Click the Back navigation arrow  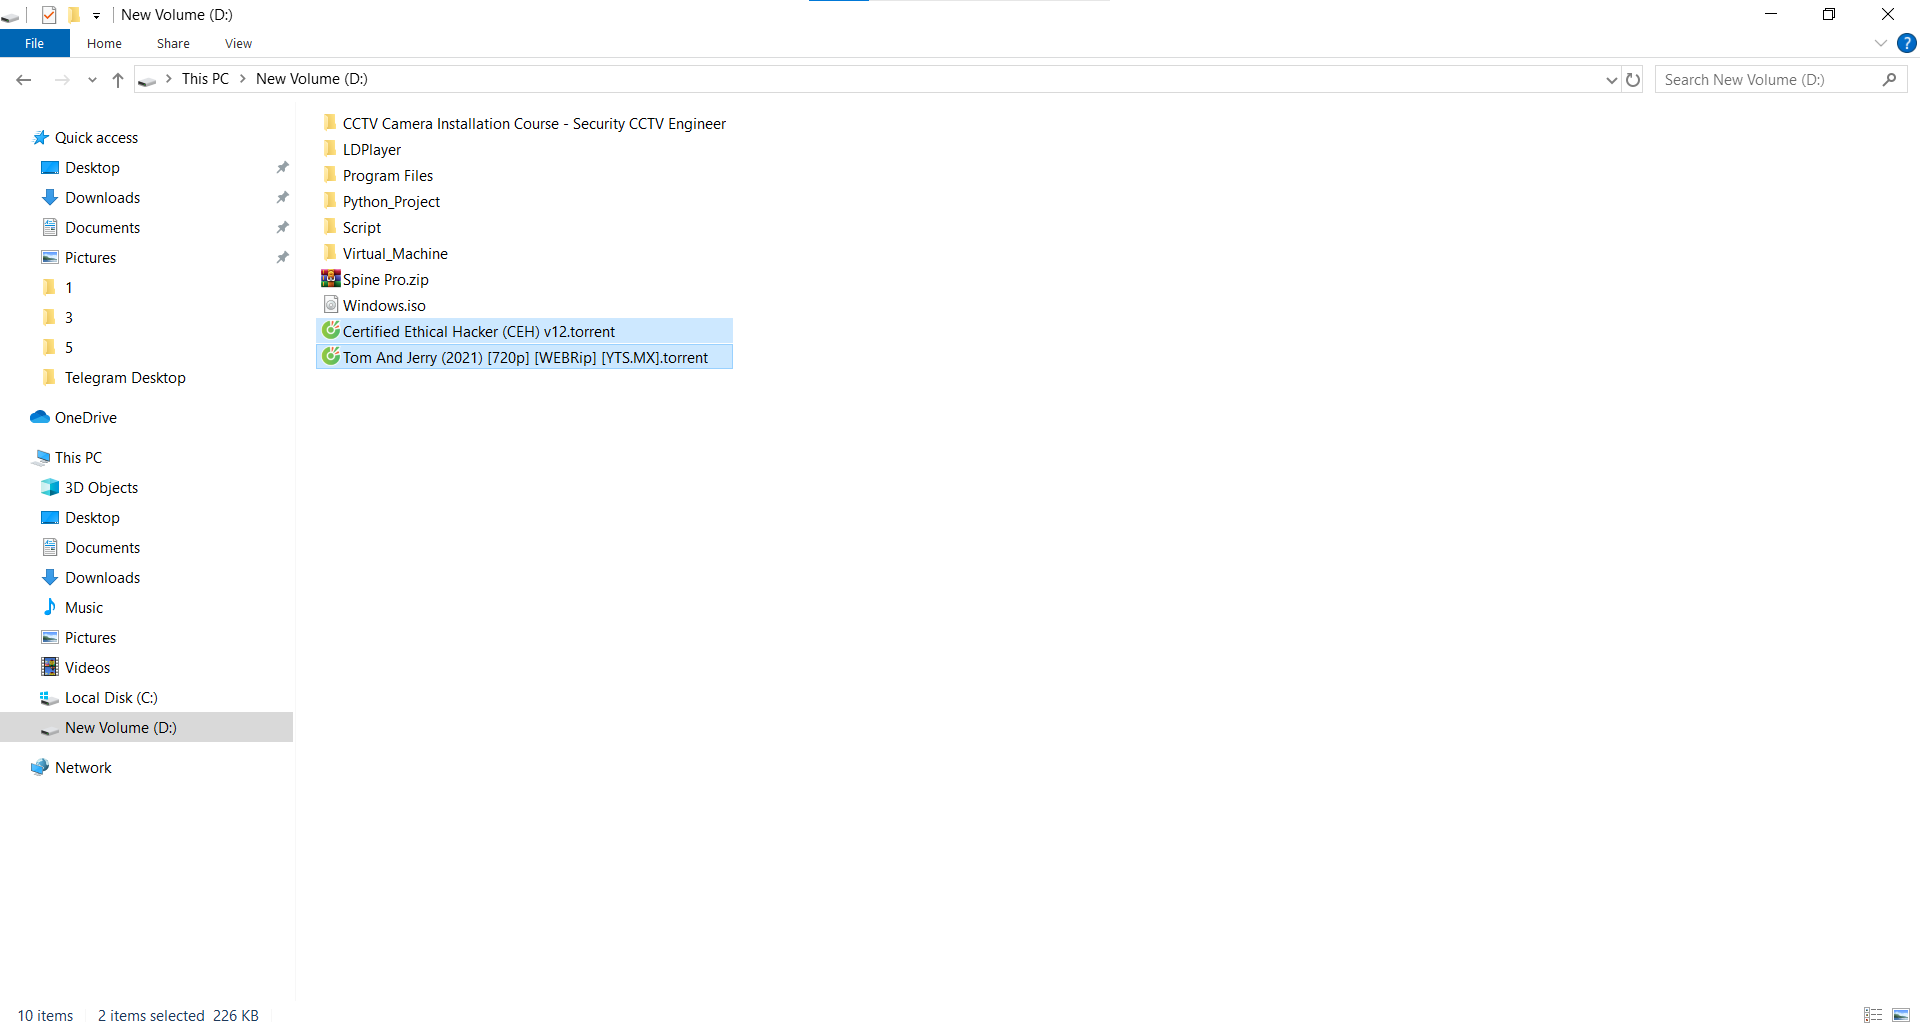24,79
